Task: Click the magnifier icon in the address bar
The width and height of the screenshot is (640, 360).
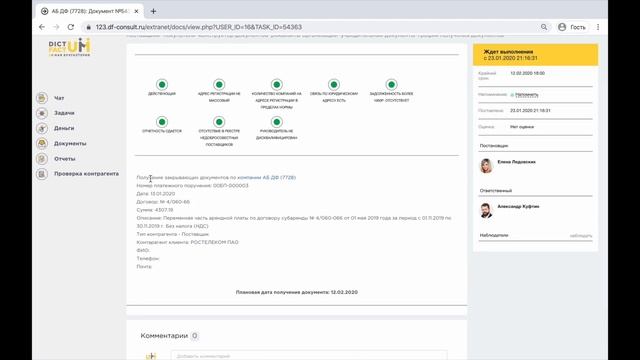Action: point(544,27)
